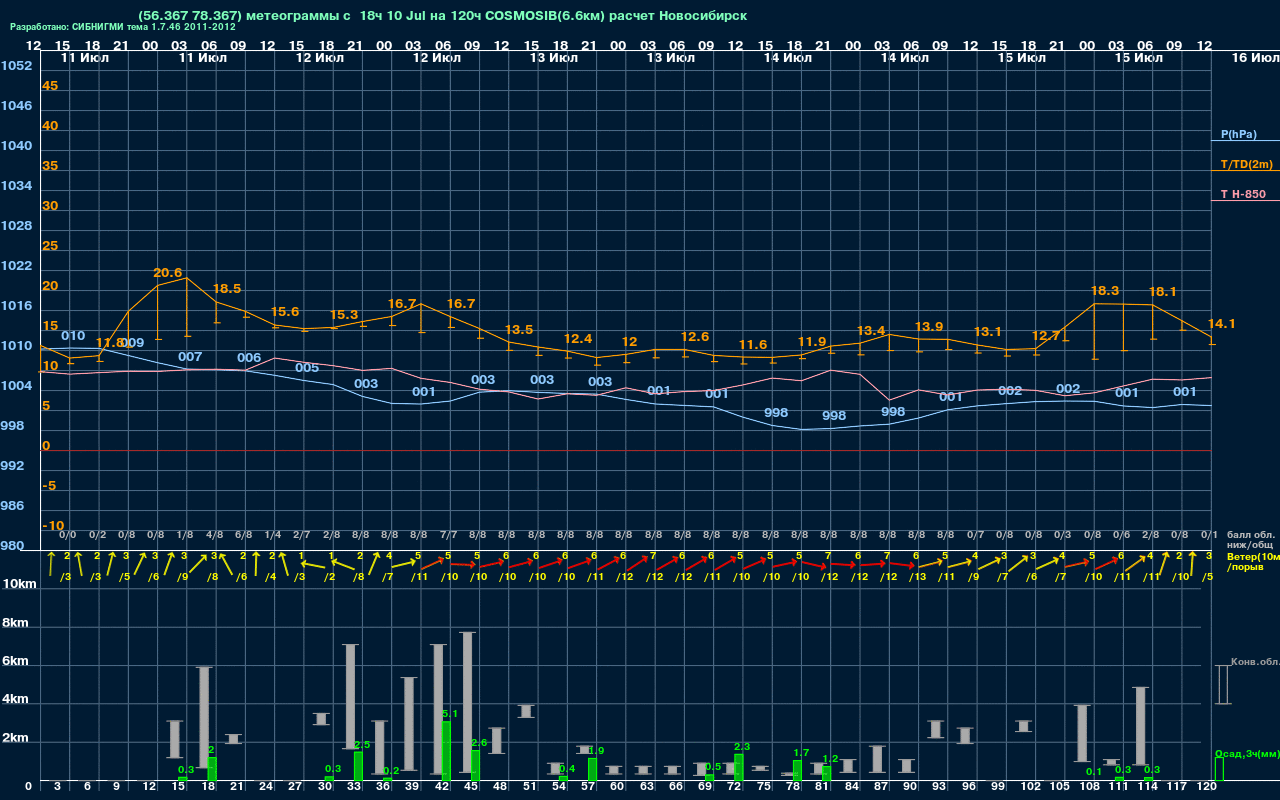The width and height of the screenshot is (1280, 800).
Task: Click the 'Разработано: СИБНИГМИ' credit line
Action: point(123,27)
